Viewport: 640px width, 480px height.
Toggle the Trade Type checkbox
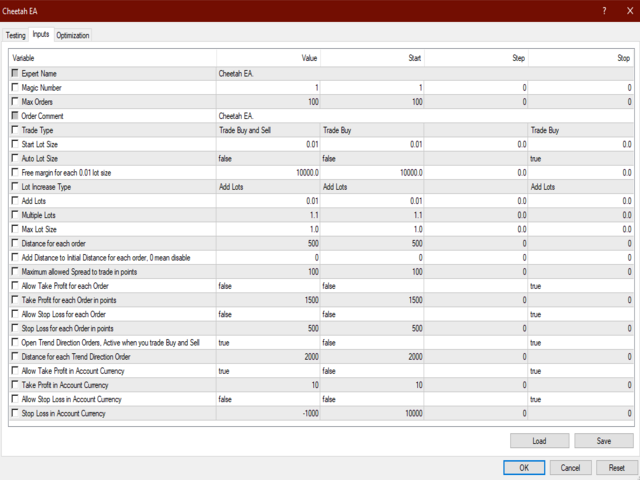pyautogui.click(x=15, y=130)
